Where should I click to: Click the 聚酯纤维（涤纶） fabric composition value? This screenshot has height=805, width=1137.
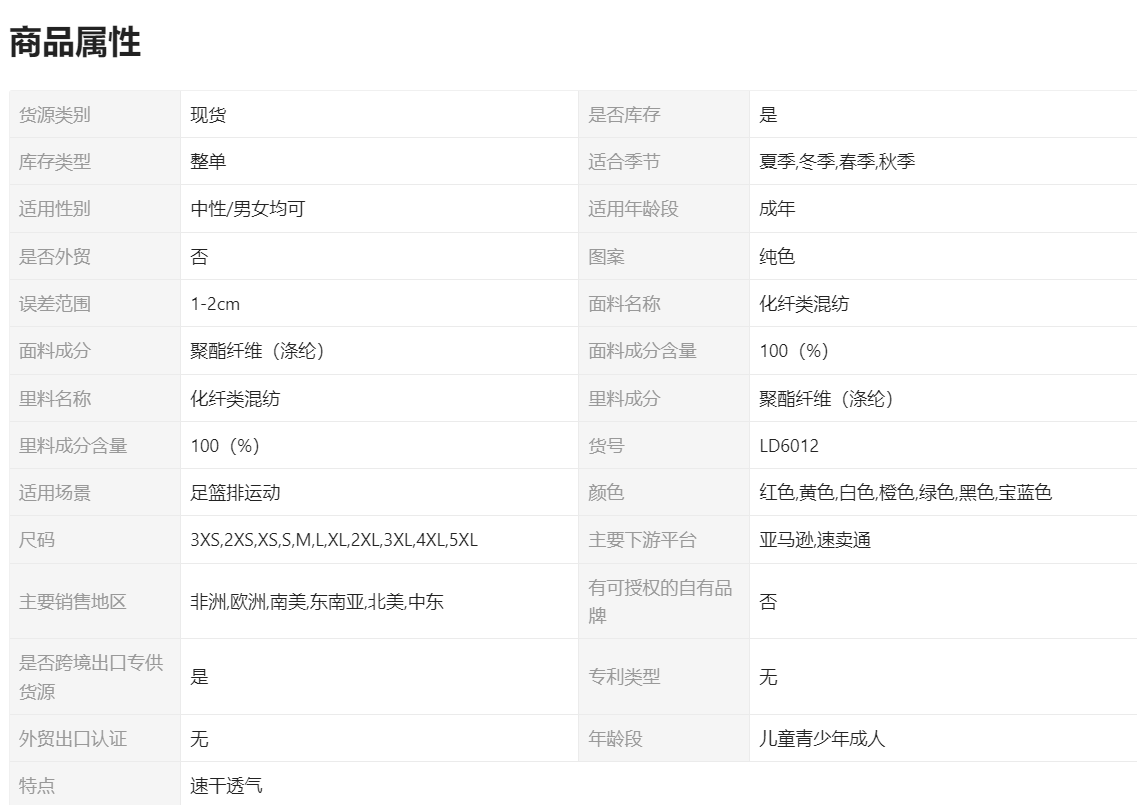coord(258,351)
